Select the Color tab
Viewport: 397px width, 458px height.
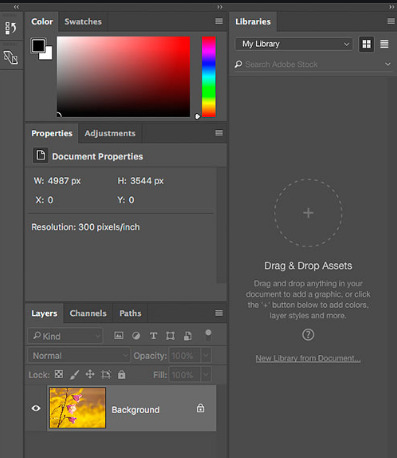[42, 22]
